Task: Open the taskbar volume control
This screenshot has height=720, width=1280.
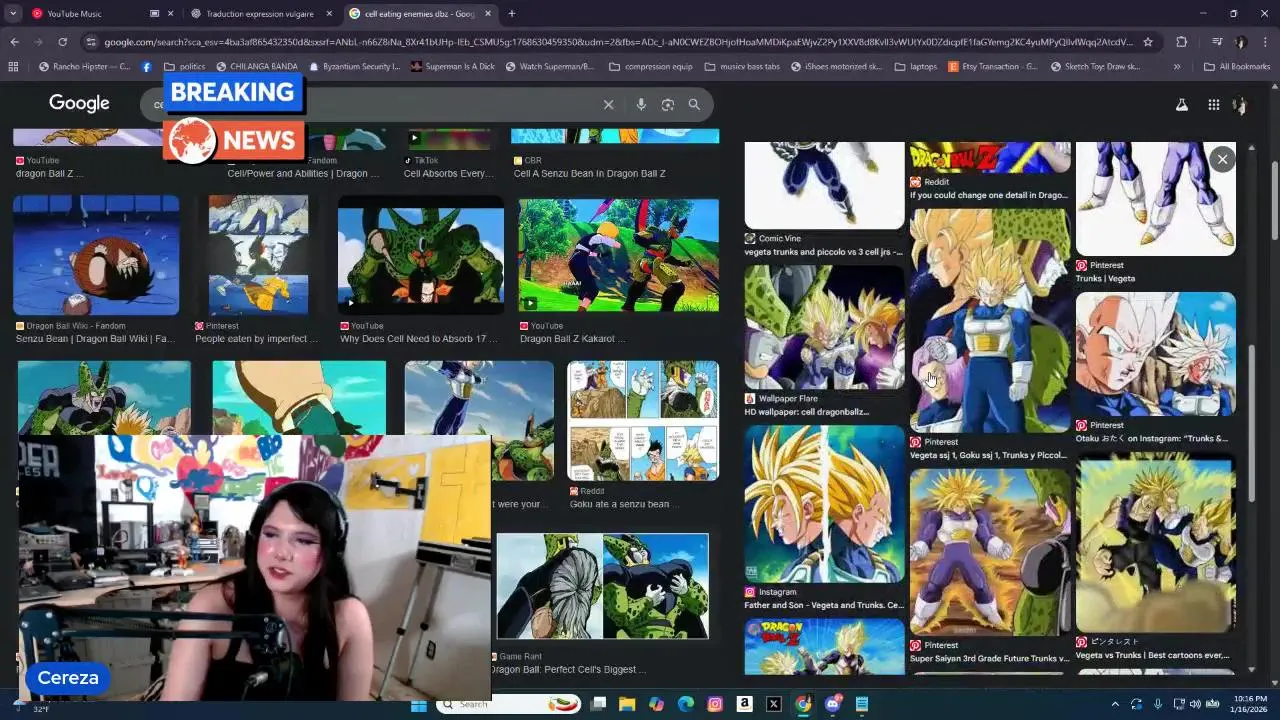Action: [x=1195, y=704]
